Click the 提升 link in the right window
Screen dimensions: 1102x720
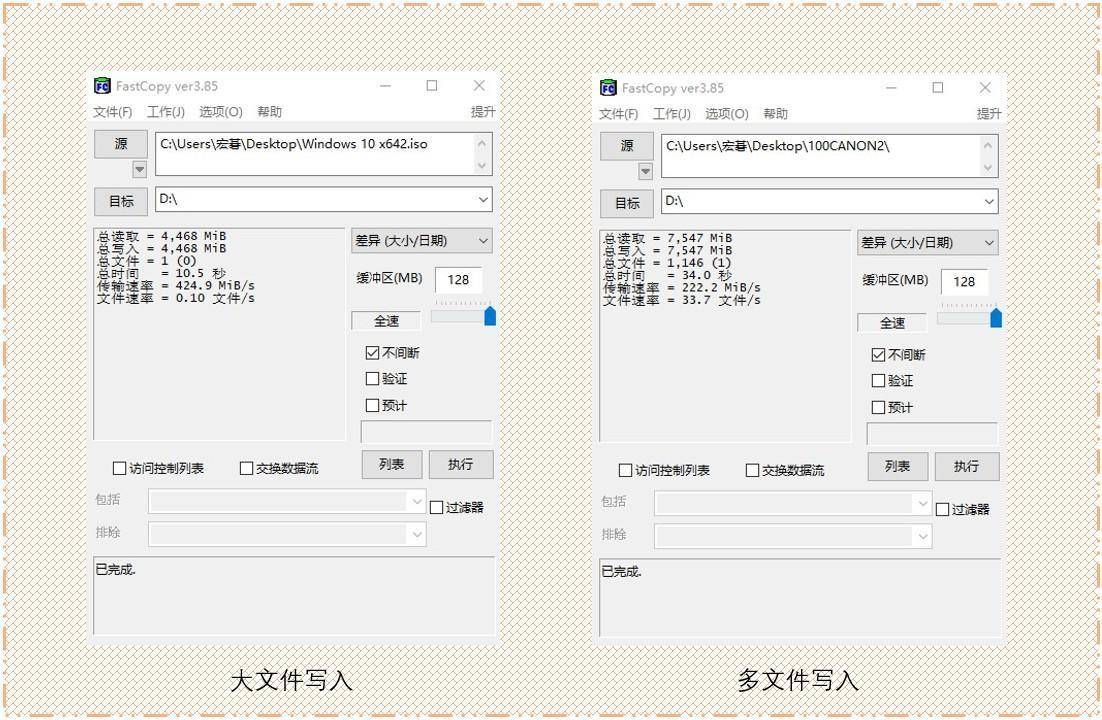pyautogui.click(x=988, y=113)
